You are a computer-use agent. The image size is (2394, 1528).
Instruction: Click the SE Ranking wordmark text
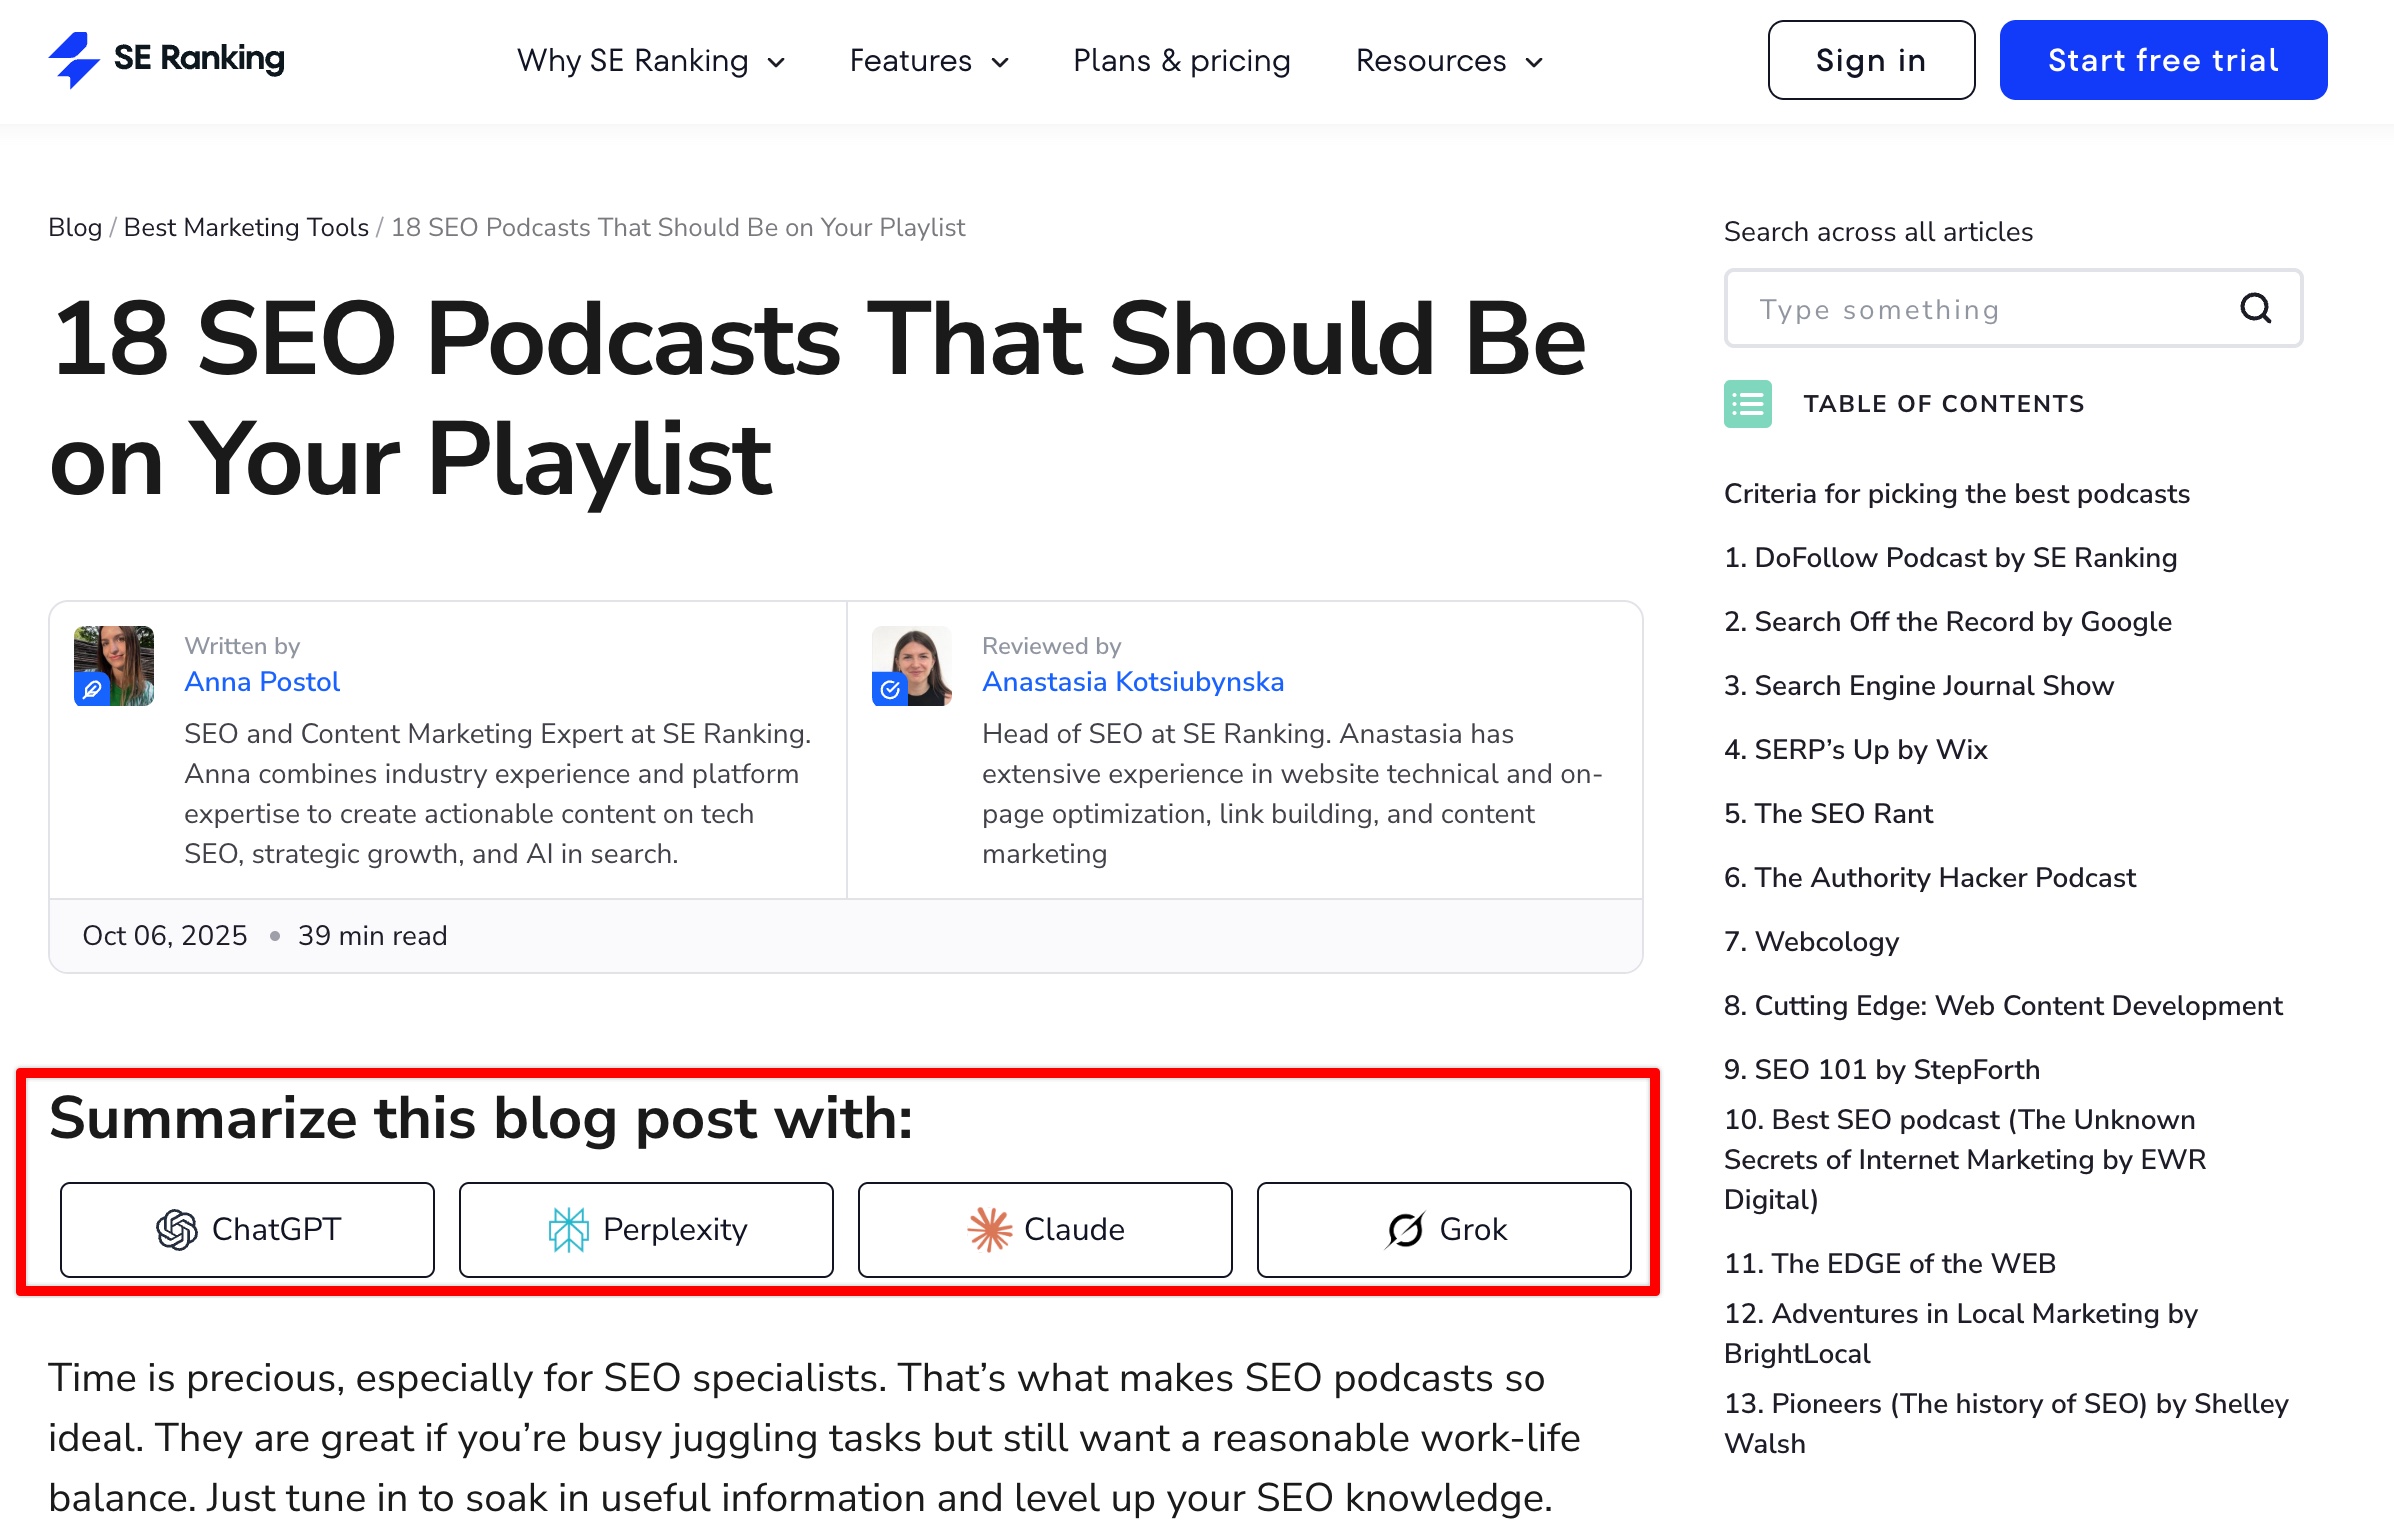click(199, 58)
